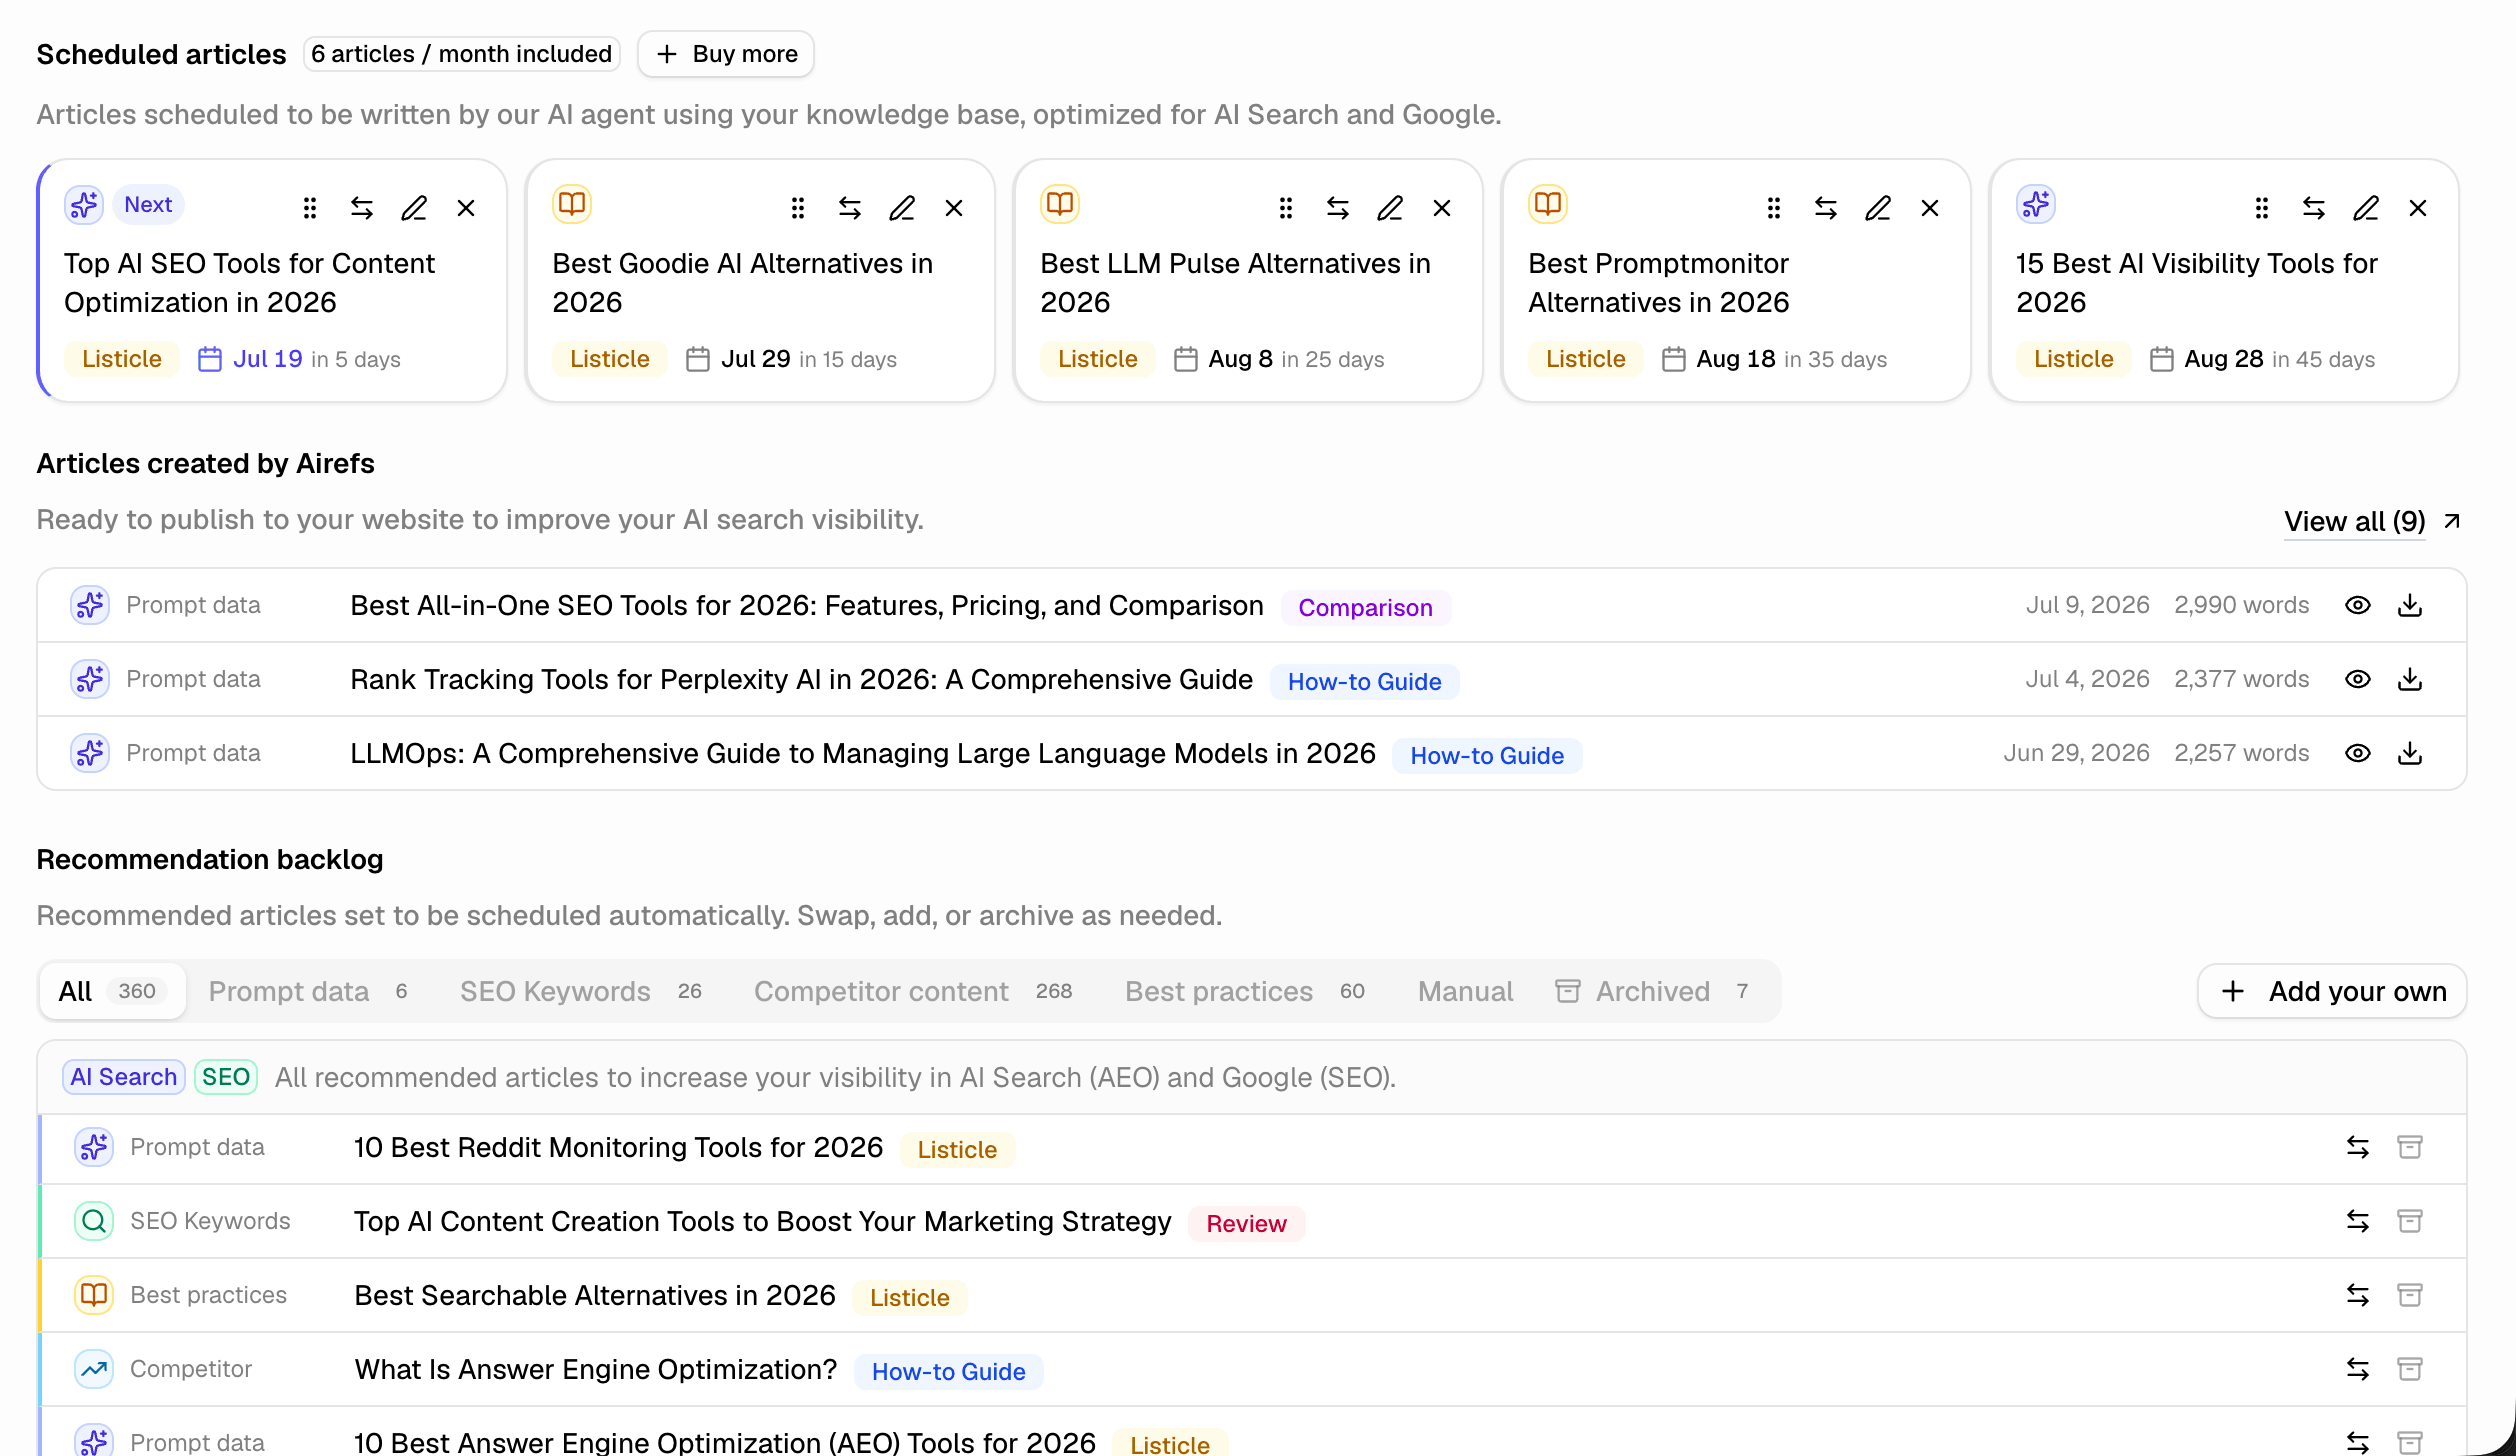The image size is (2516, 1456).
Task: Open LLMOps Comprehensive Guide article title
Action: [x=863, y=753]
